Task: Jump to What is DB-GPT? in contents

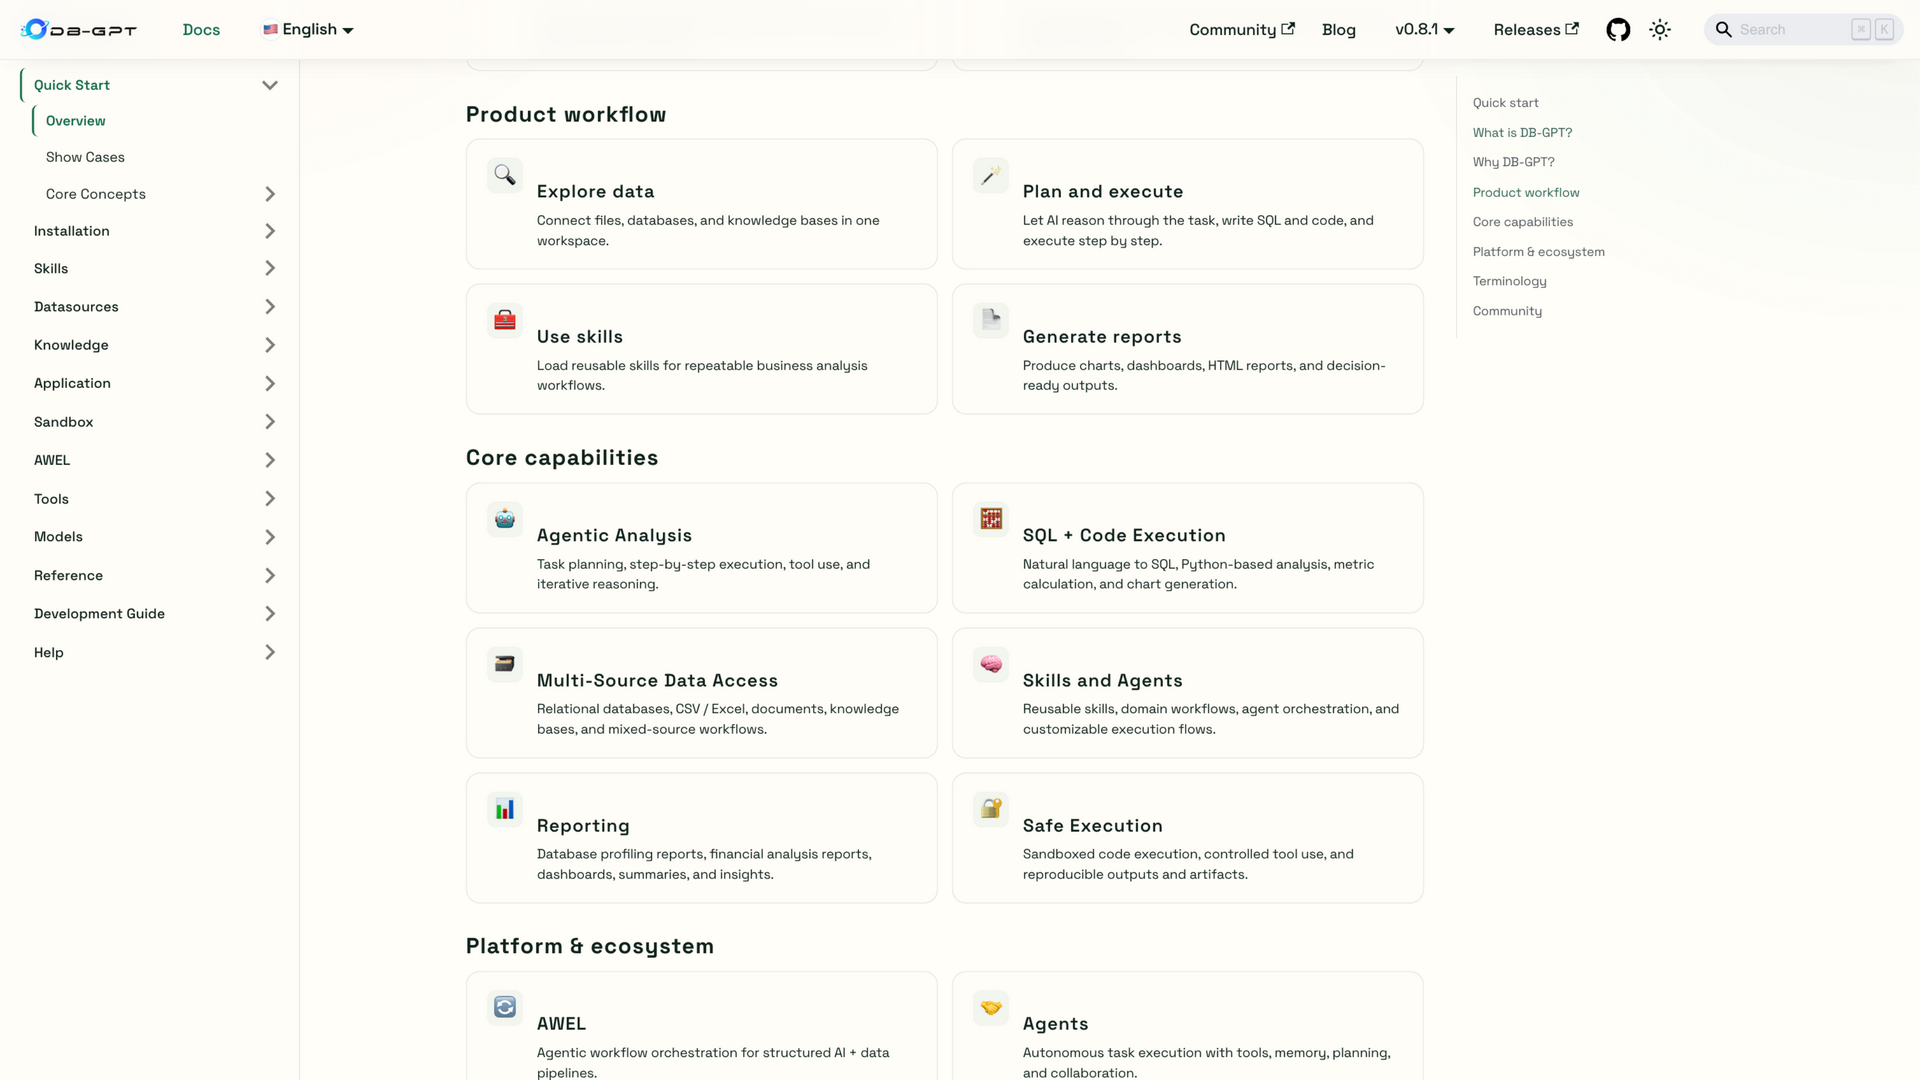Action: tap(1522, 133)
